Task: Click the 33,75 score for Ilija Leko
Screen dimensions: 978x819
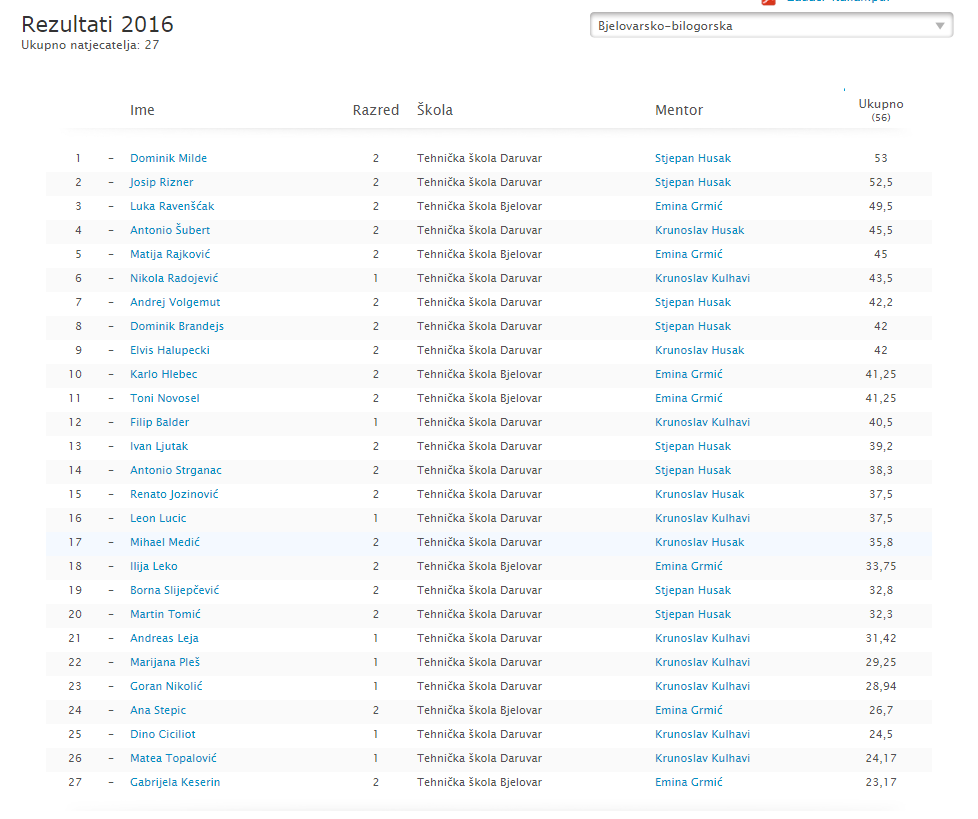Action: pyautogui.click(x=881, y=566)
